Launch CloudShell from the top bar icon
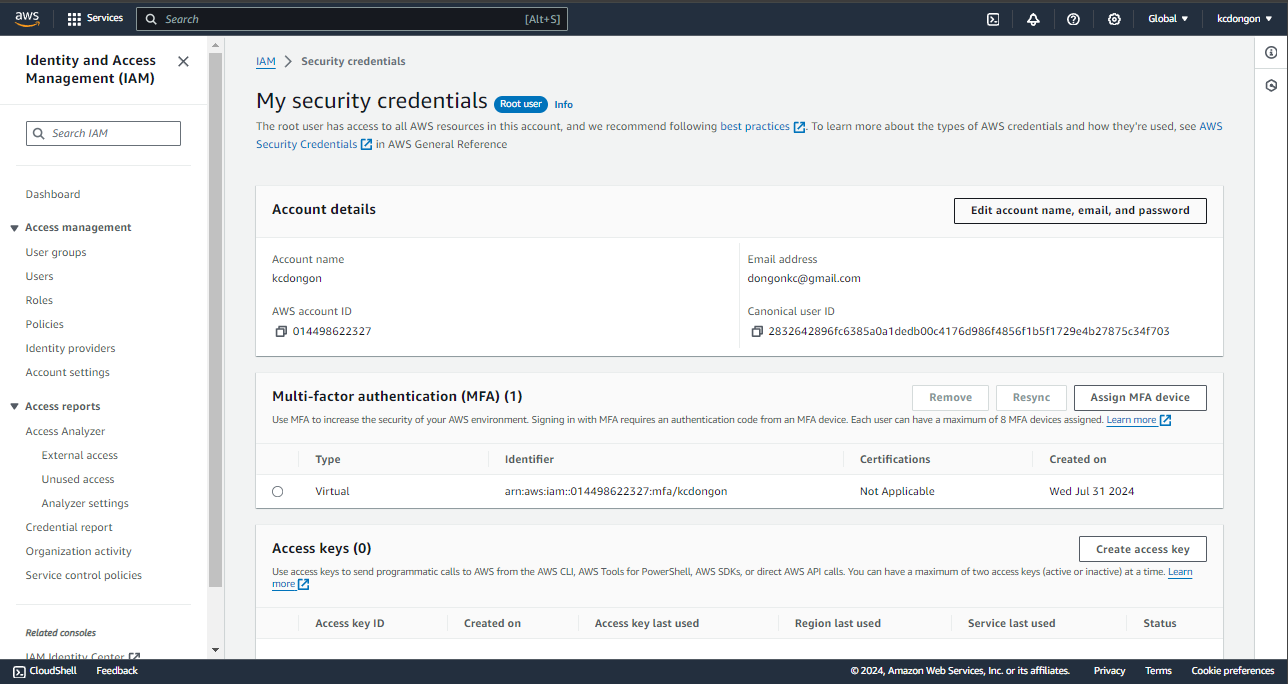The height and width of the screenshot is (684, 1288). coord(993,19)
